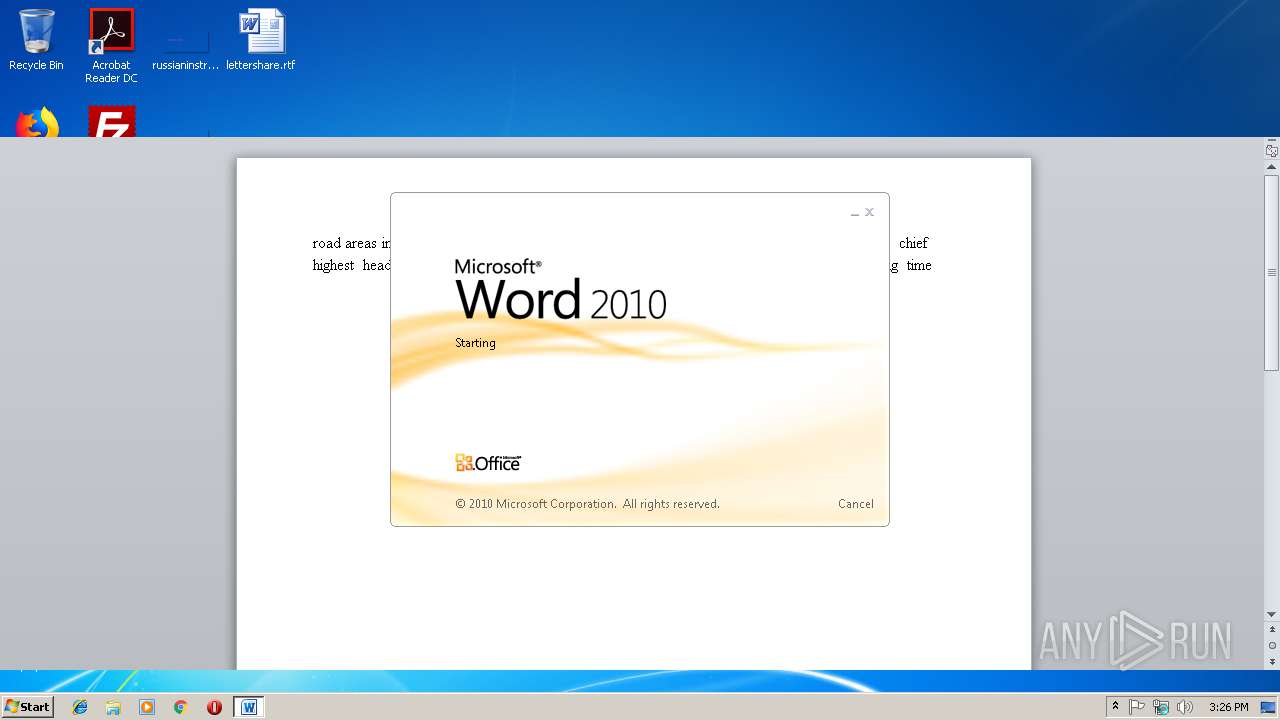Click the vertical scrollbar down arrow in Word
The width and height of the screenshot is (1280, 720).
pyautogui.click(x=1271, y=614)
